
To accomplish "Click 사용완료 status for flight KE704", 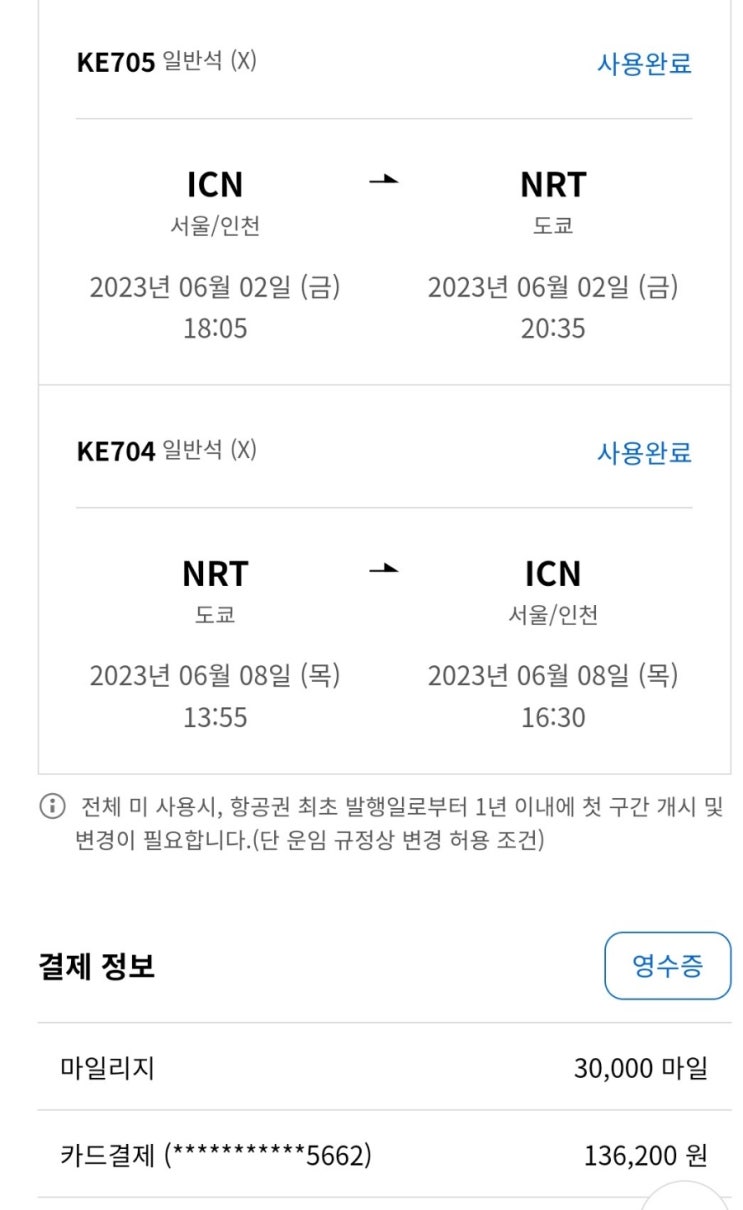I will click(x=644, y=452).
